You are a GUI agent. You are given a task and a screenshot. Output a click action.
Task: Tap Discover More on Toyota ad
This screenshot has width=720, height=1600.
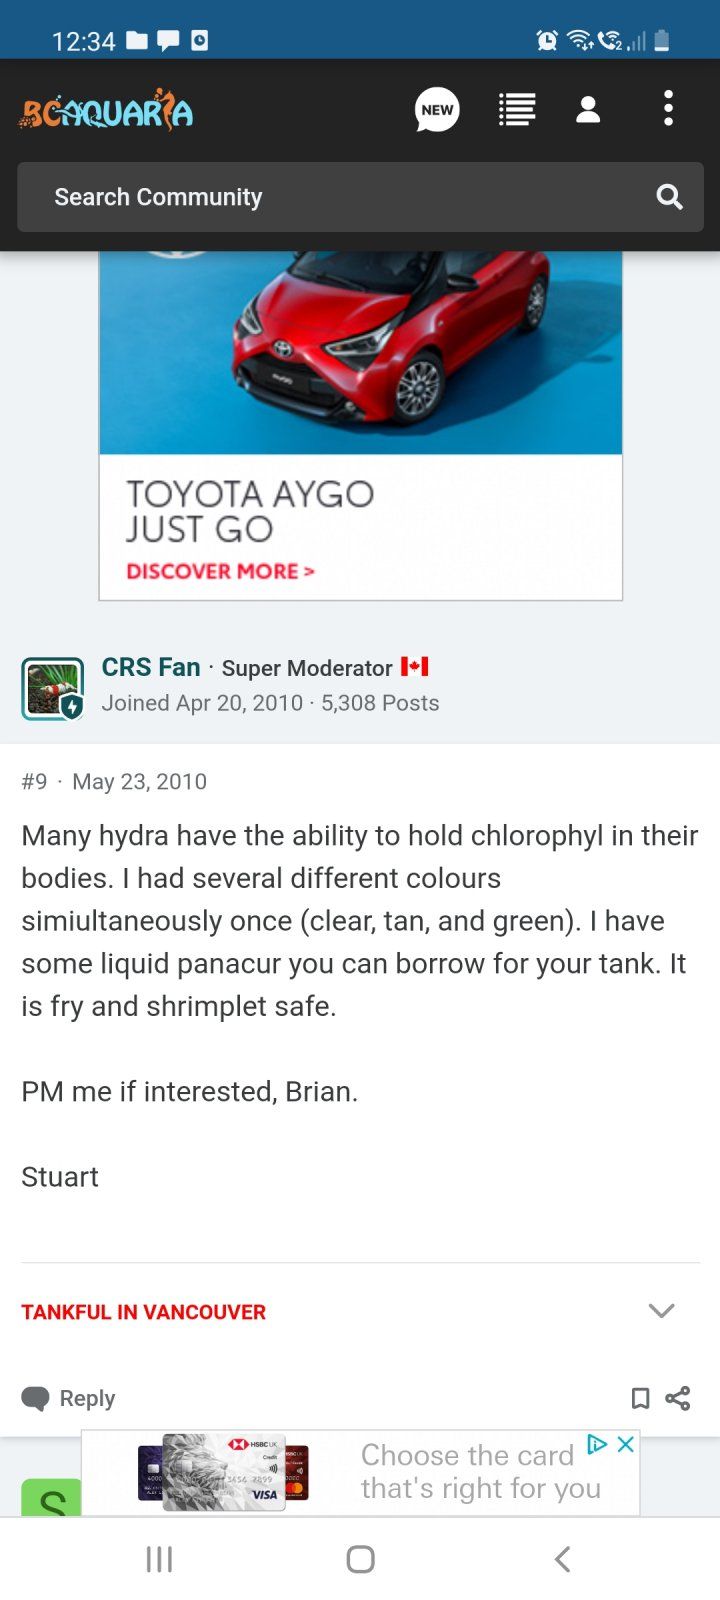pyautogui.click(x=220, y=571)
